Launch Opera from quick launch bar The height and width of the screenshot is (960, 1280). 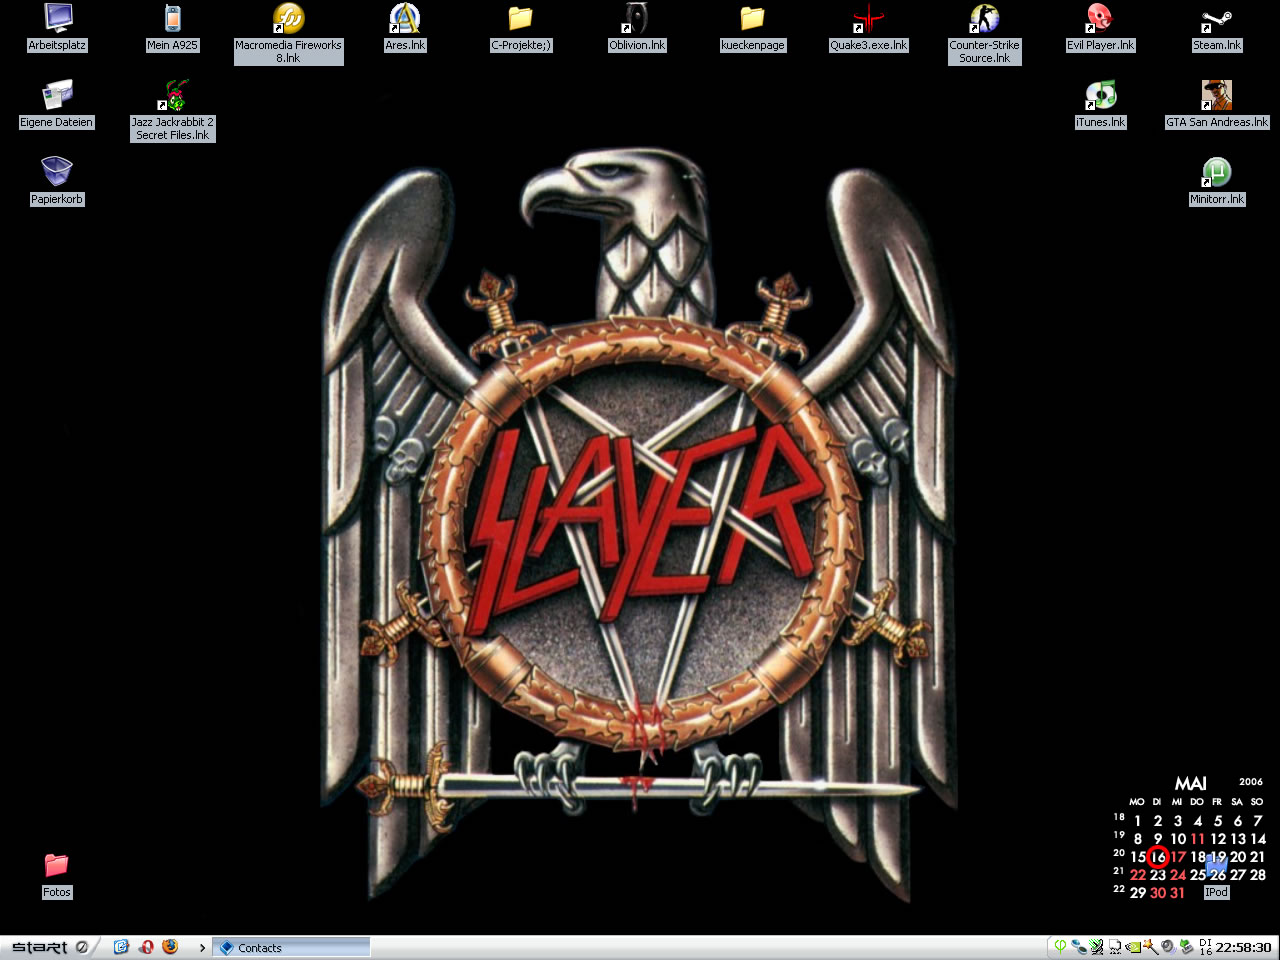point(146,947)
